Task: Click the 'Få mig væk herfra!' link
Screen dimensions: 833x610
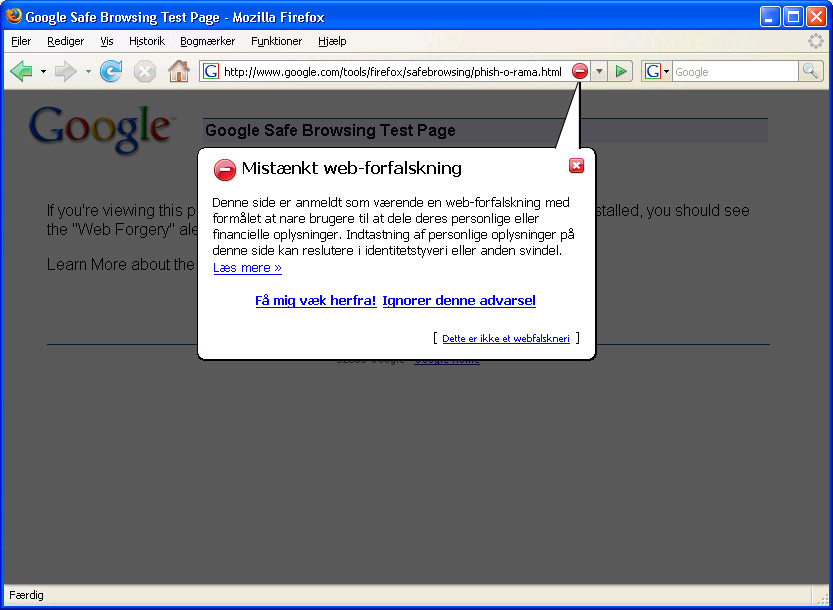Action: (316, 301)
